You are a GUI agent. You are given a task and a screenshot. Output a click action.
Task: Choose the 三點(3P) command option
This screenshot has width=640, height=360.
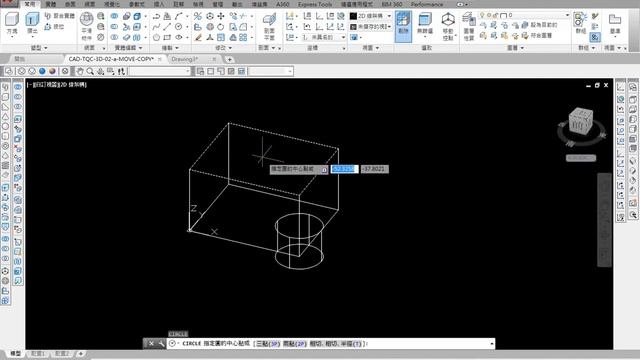(x=268, y=344)
